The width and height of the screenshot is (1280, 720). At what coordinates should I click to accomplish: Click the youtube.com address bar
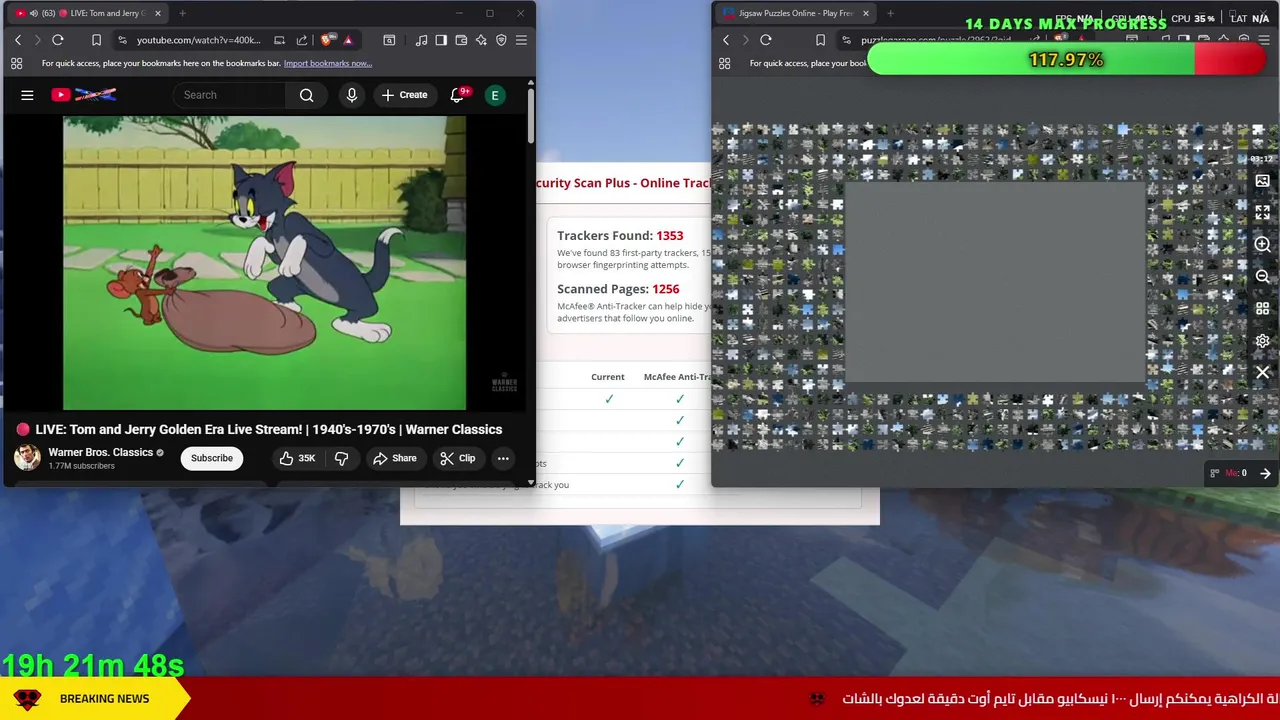pyautogui.click(x=198, y=40)
